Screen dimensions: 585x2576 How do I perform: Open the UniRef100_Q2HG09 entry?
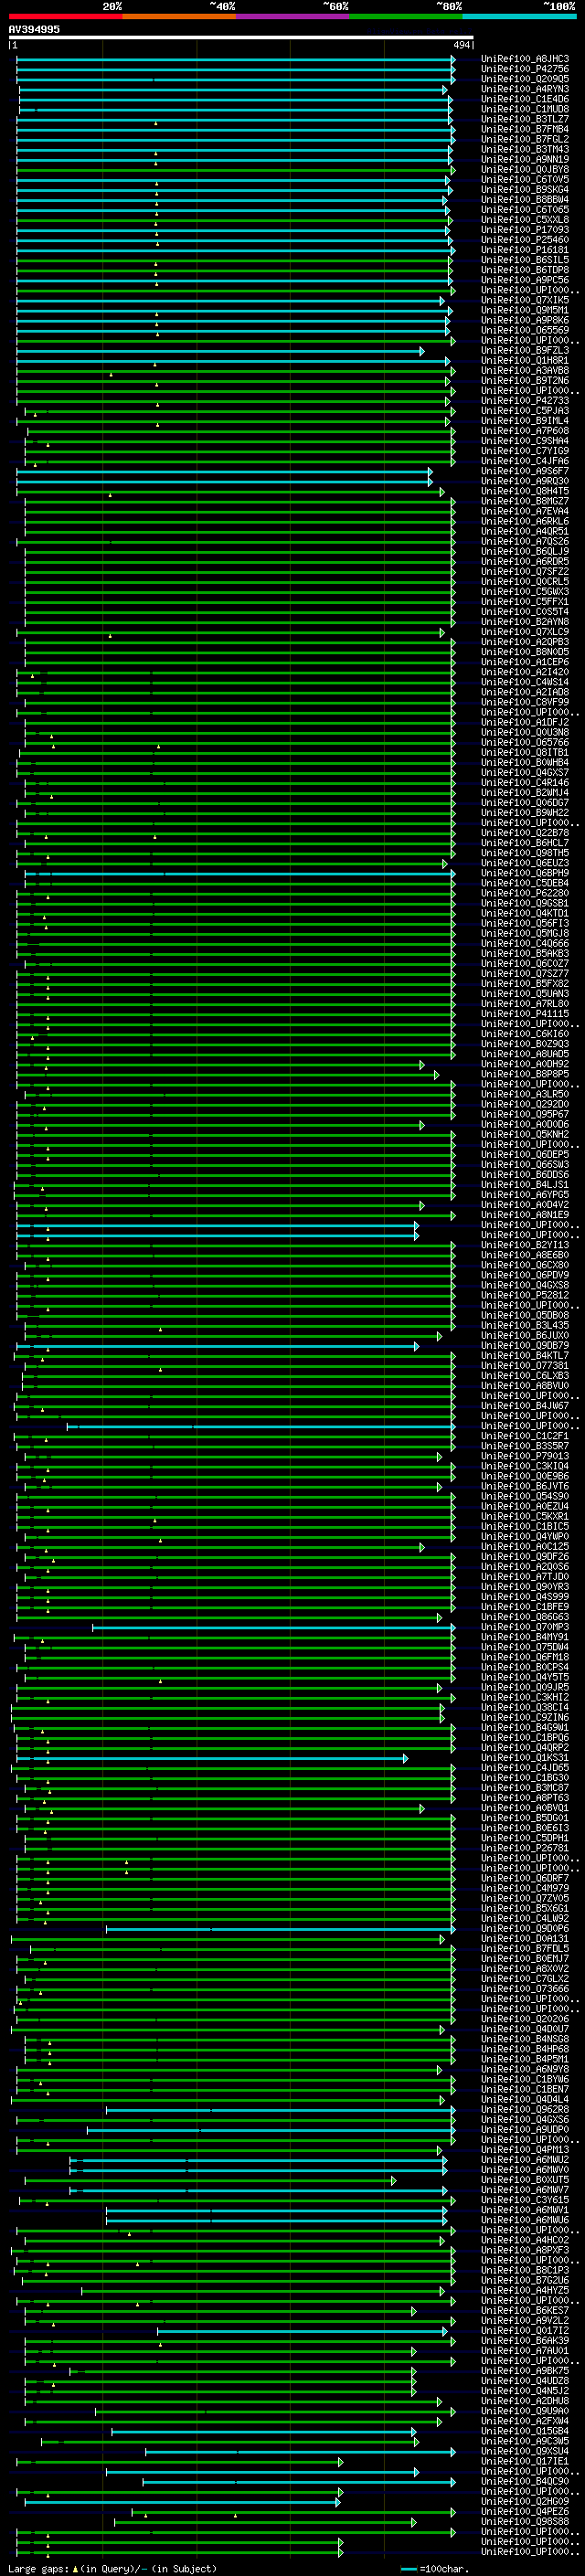[525, 2501]
